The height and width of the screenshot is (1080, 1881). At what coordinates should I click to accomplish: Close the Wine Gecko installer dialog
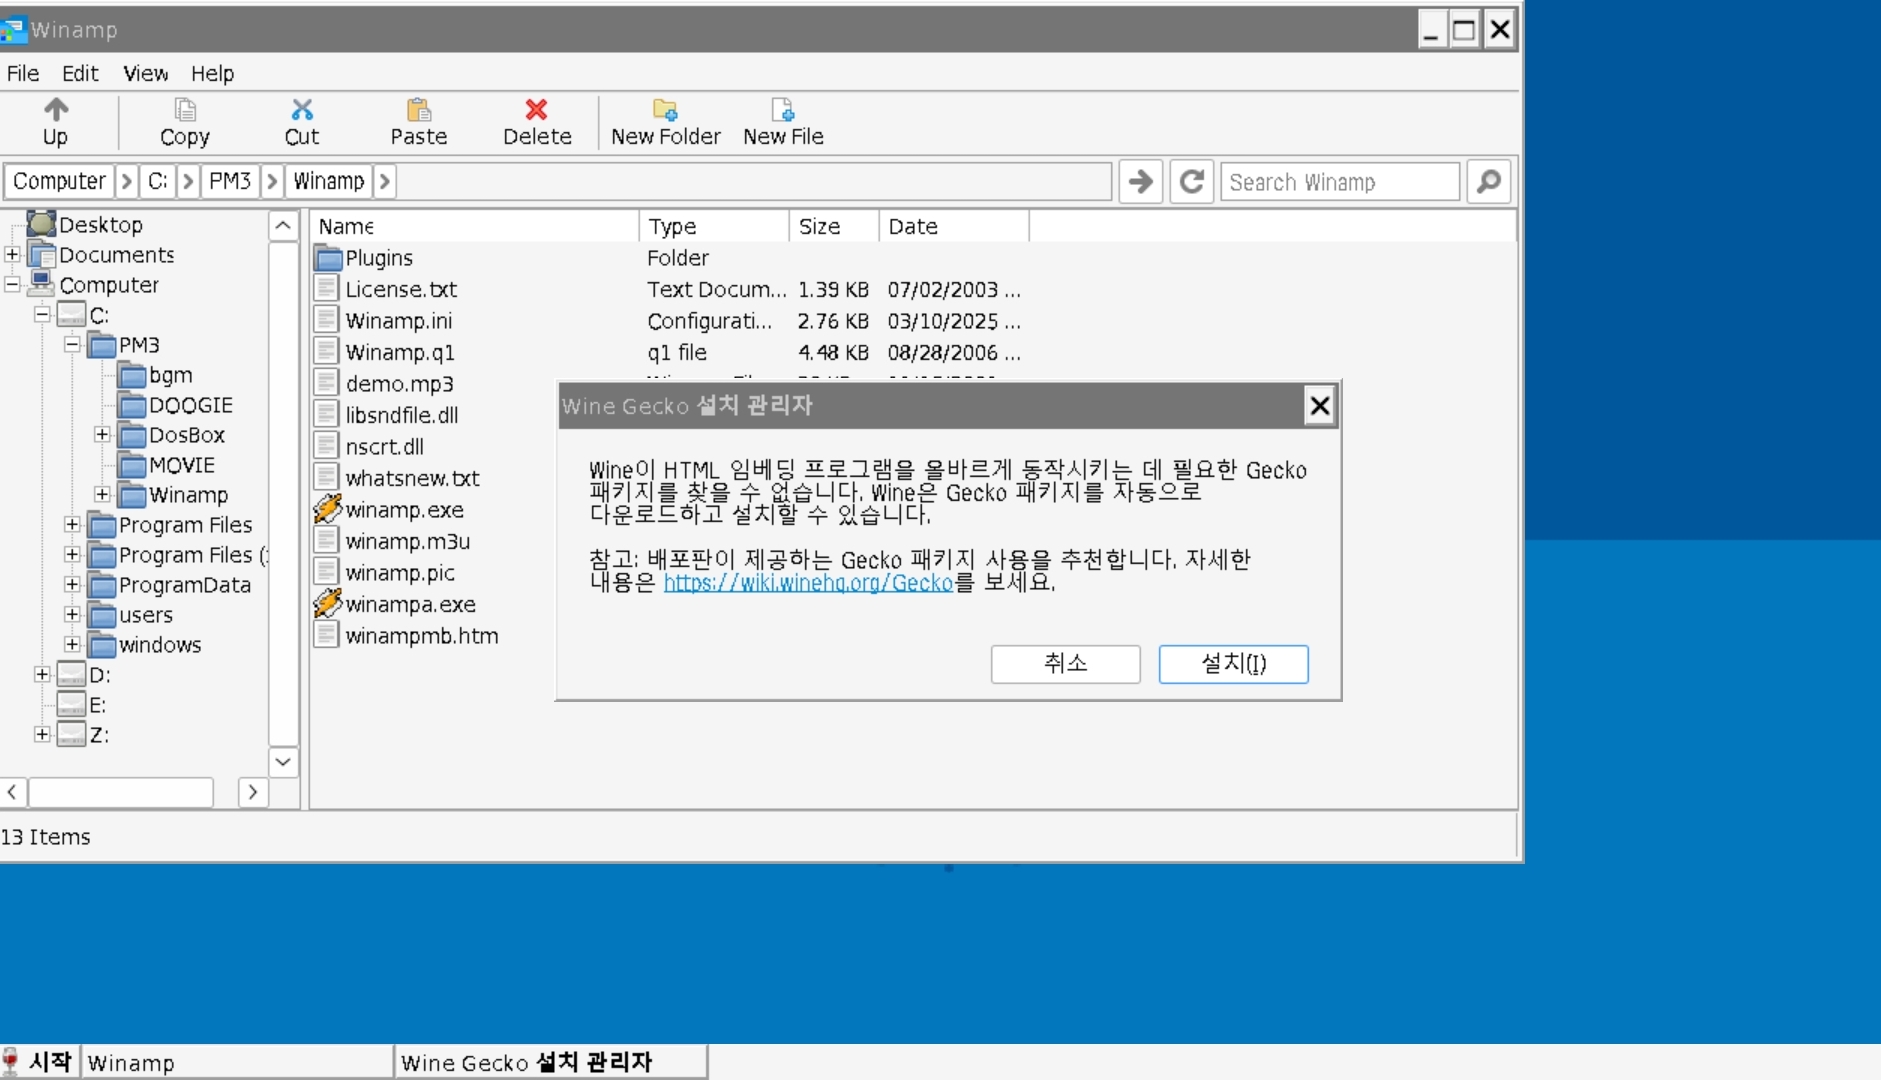tap(1320, 405)
